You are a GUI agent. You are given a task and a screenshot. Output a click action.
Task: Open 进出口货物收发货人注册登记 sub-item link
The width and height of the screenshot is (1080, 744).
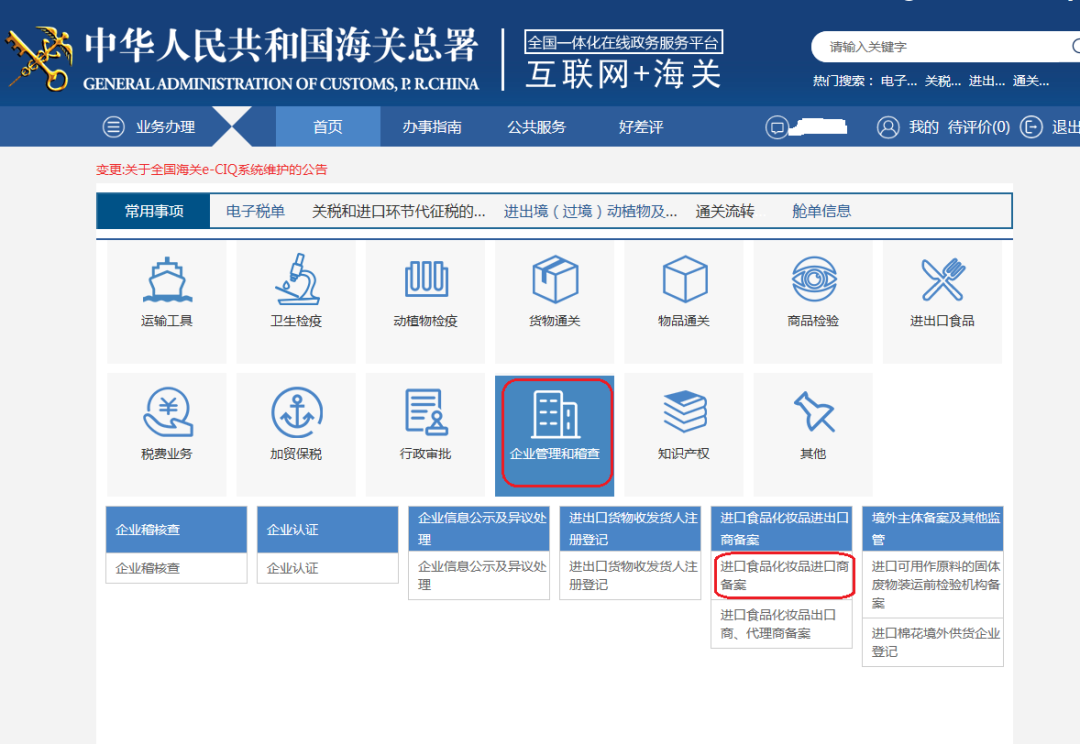coord(633,575)
